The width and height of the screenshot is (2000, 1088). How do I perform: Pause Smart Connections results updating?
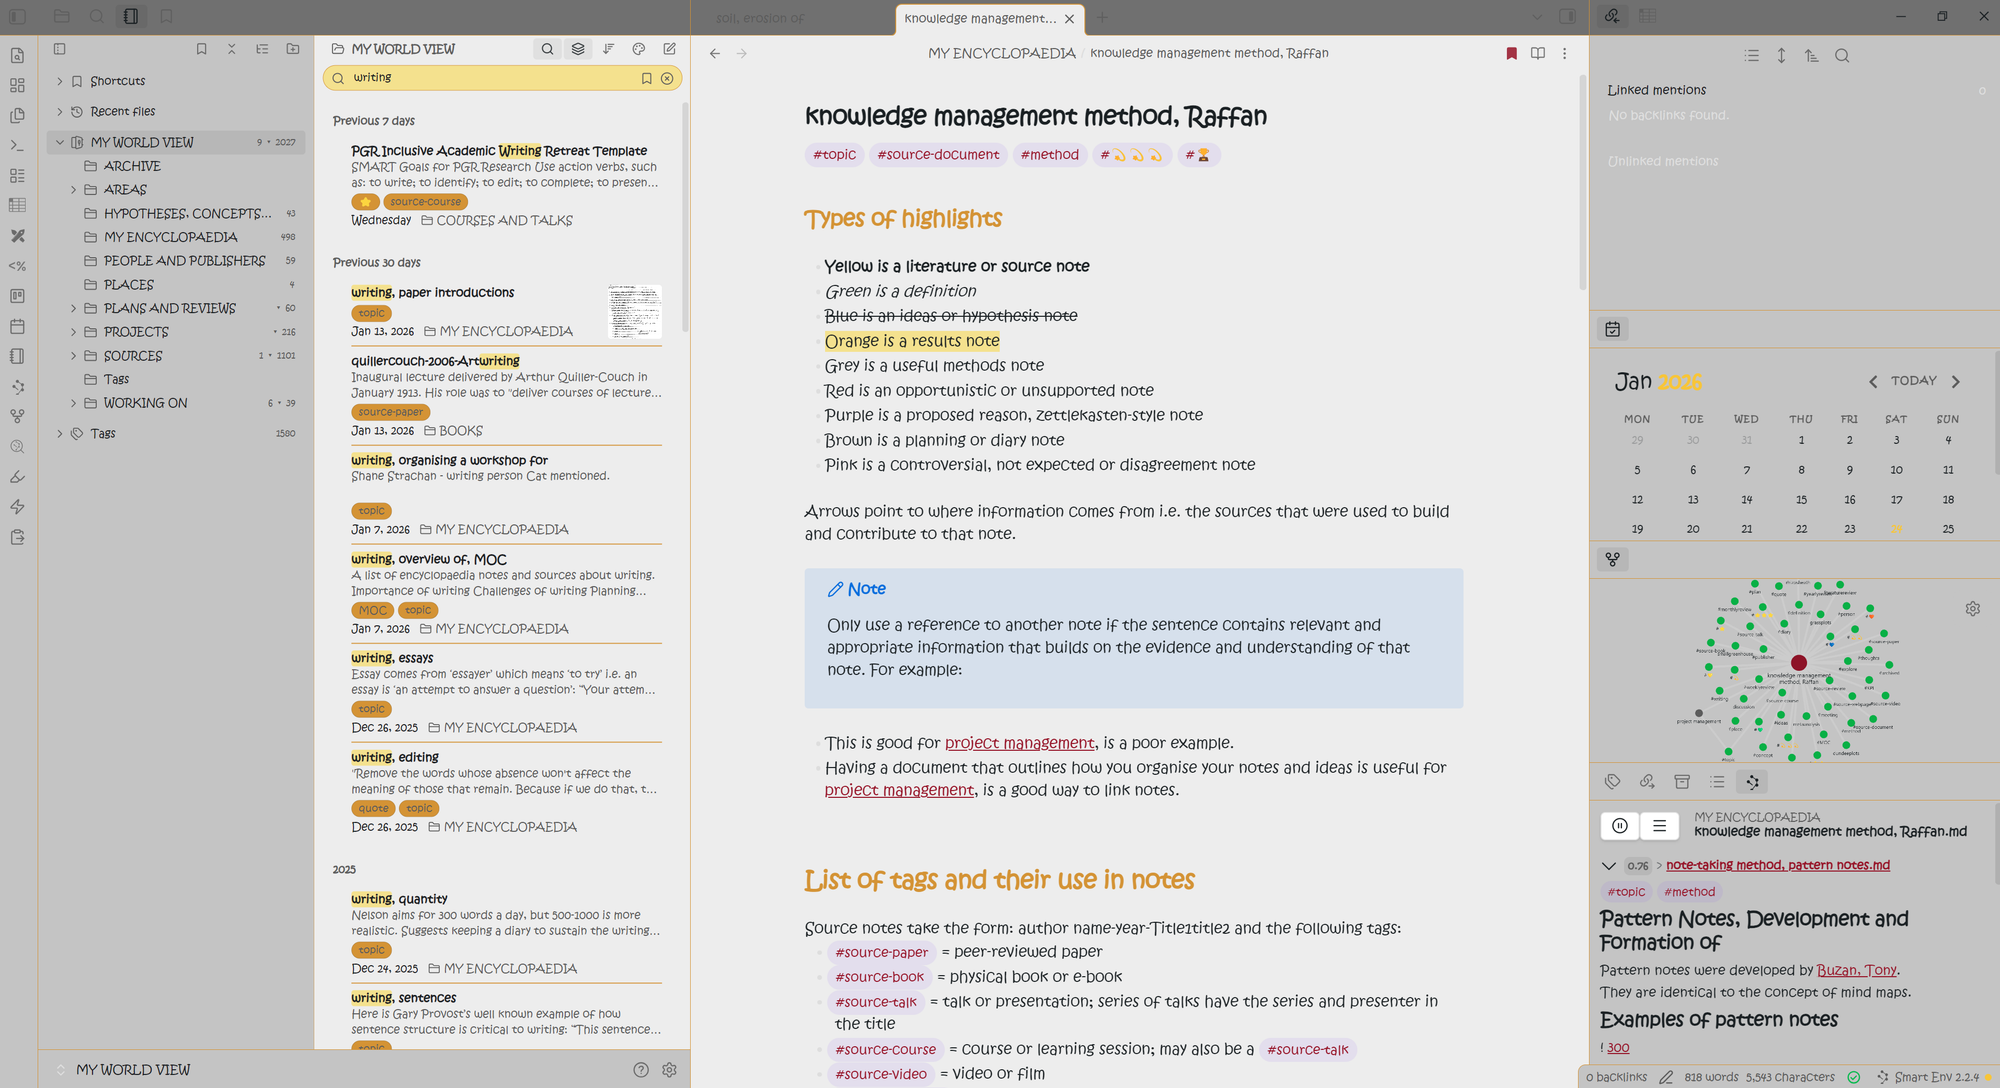1620,825
